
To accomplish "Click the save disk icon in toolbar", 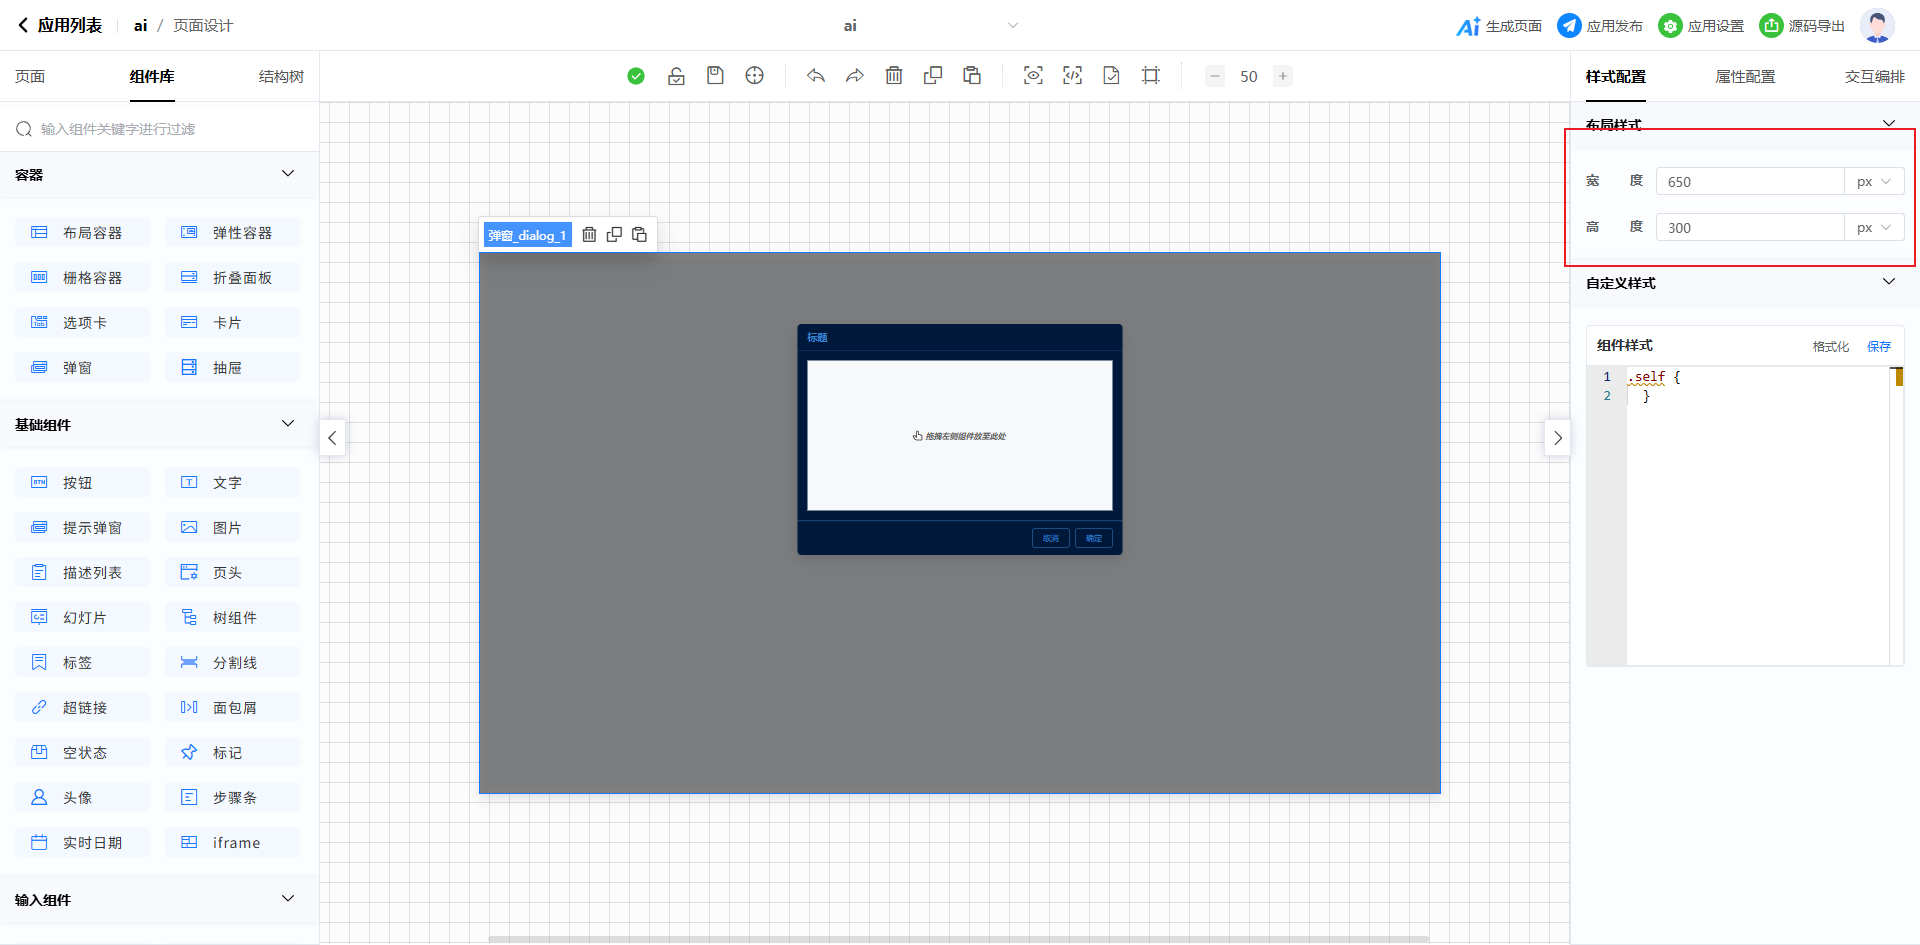I will click(x=715, y=76).
